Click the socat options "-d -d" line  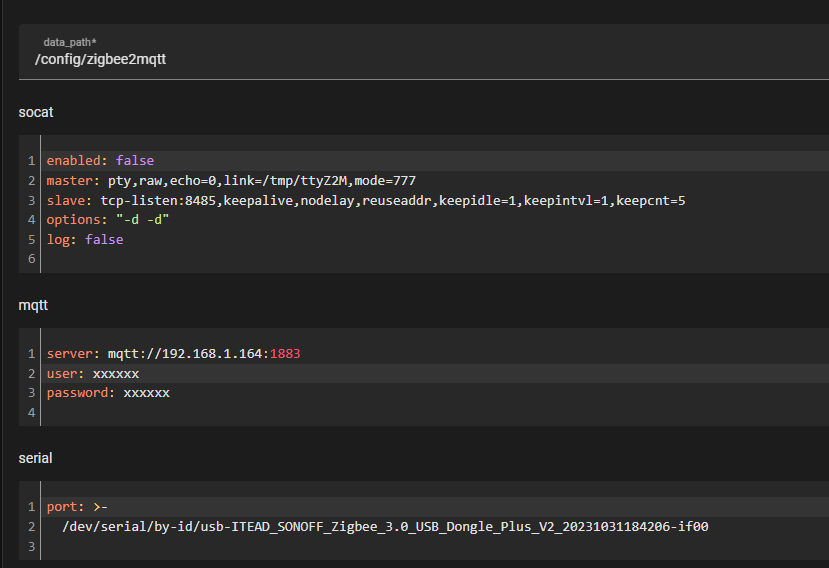pos(108,220)
